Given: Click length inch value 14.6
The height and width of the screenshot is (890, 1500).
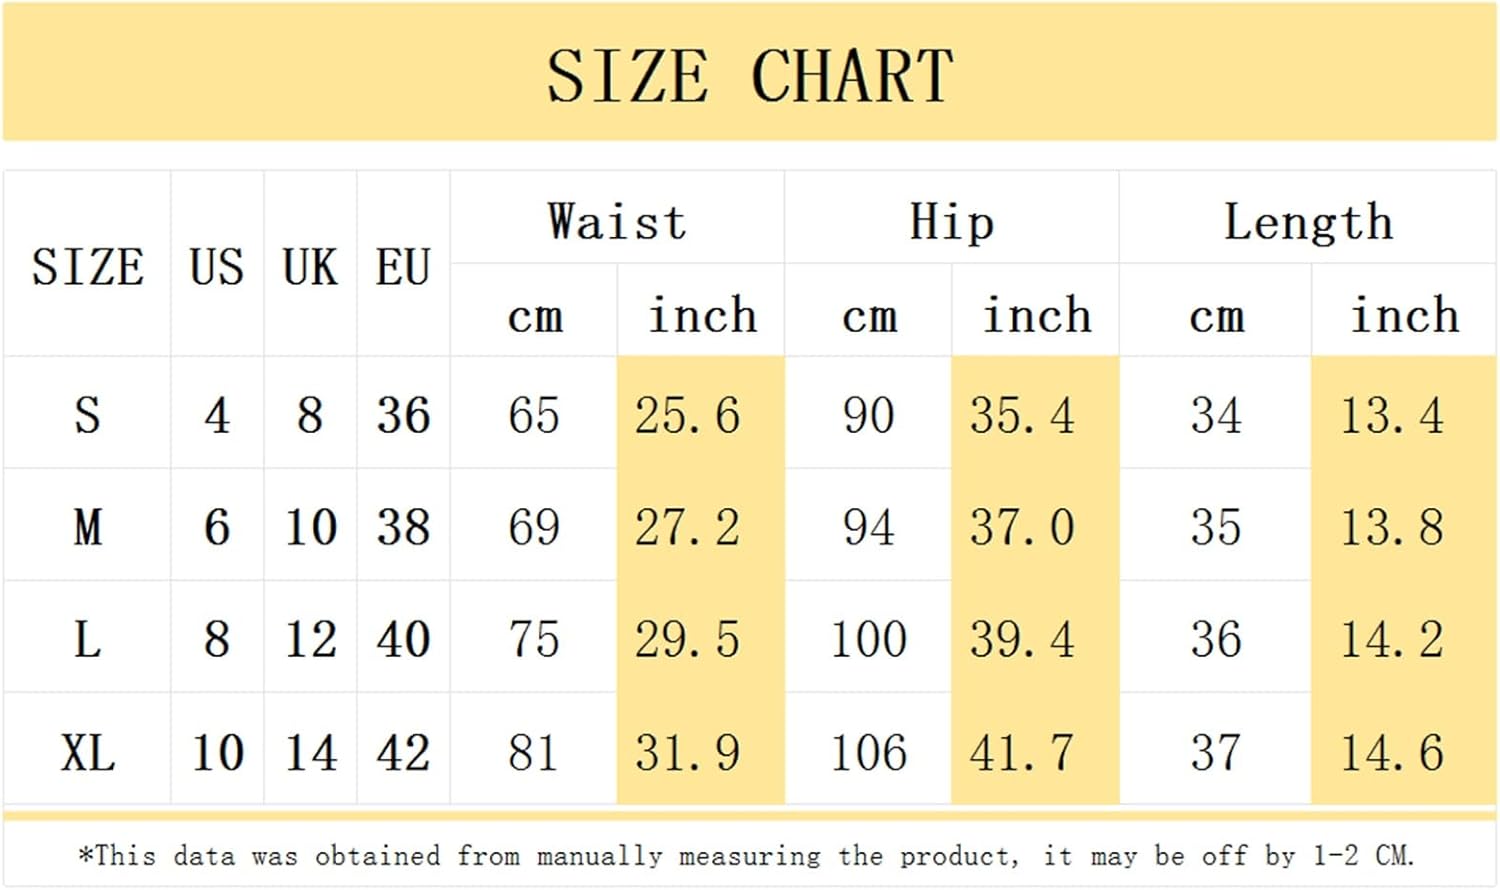Looking at the screenshot, I should click(x=1392, y=752).
